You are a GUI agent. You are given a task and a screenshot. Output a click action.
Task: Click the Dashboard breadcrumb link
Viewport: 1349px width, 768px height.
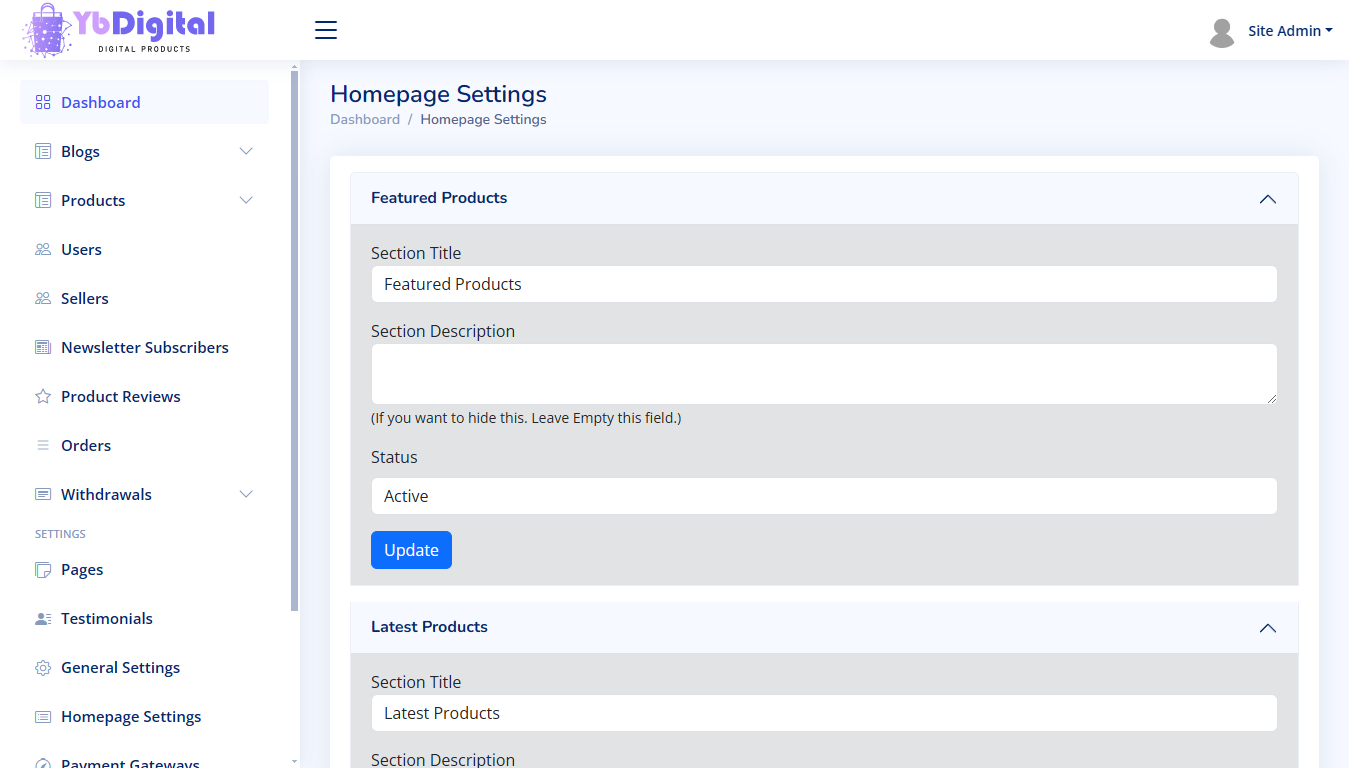pos(365,119)
